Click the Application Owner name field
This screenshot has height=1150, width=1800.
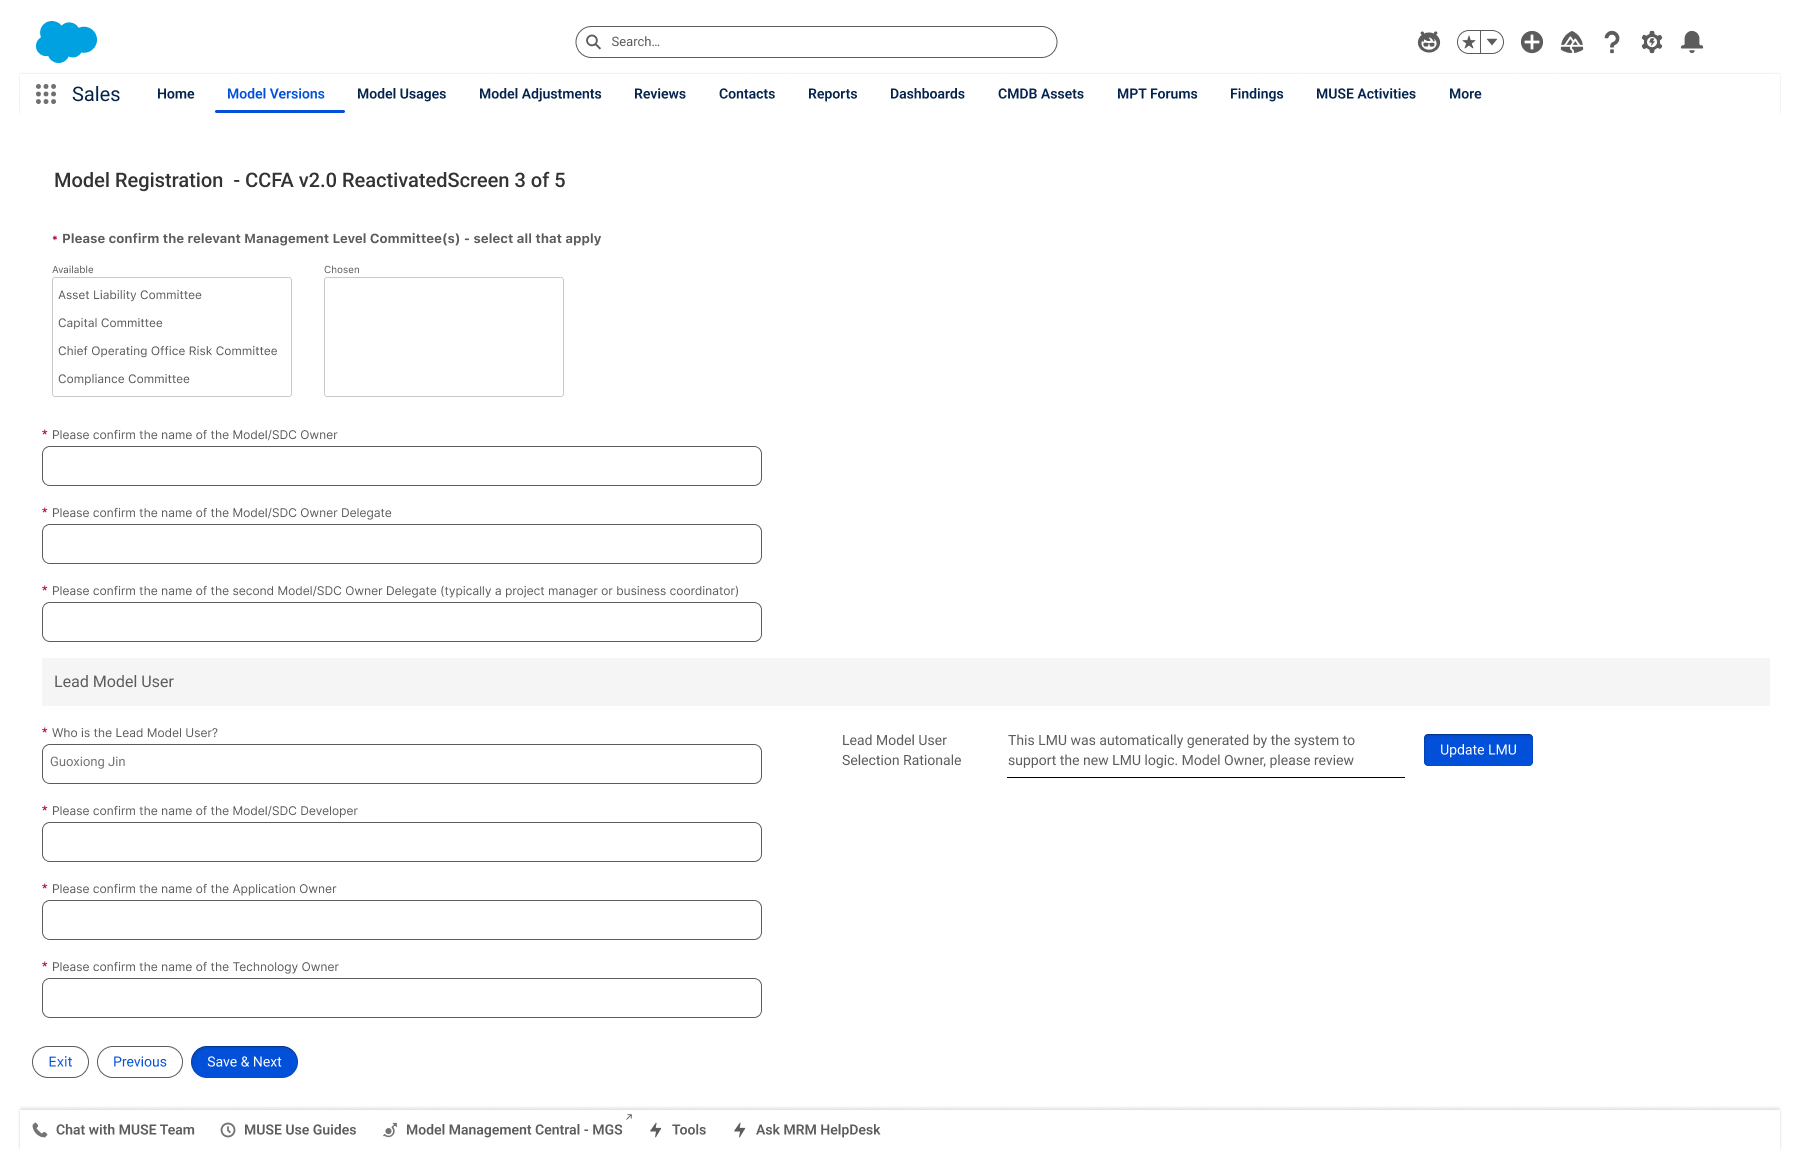(x=402, y=920)
